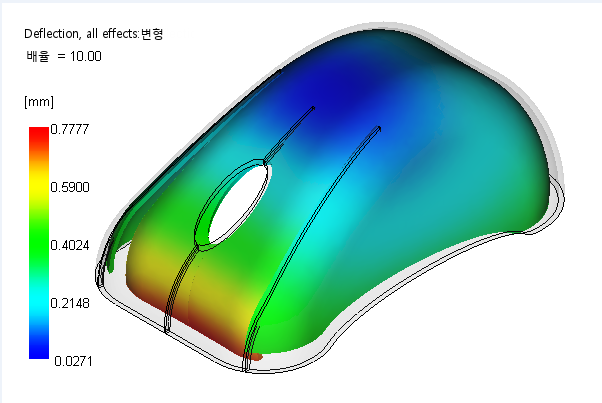Viewport: 602px width, 403px height.
Task: Click the 'Deflection, all effects:변형' title text
Action: (94, 34)
